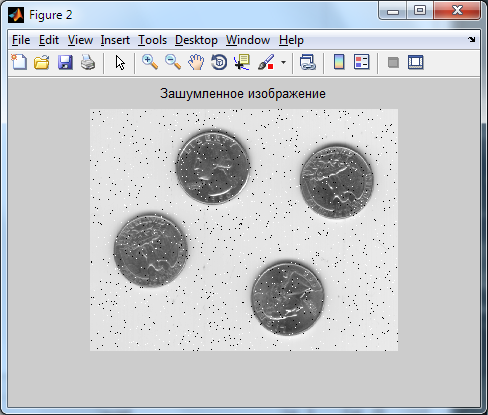Open the Insert menu
This screenshot has height=415, width=488.
pyautogui.click(x=115, y=40)
